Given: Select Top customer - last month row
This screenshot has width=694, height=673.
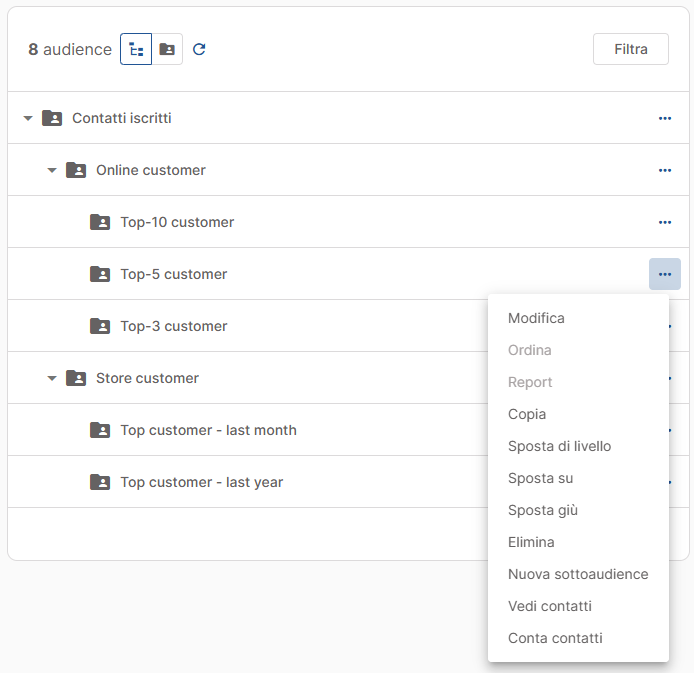Looking at the screenshot, I should click(x=208, y=430).
